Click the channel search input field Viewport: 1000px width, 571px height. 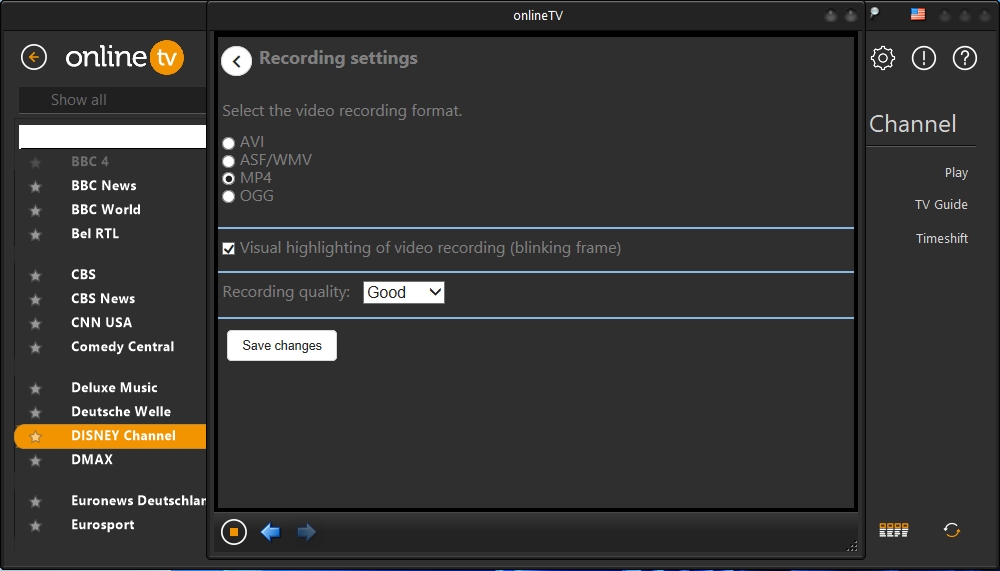[112, 137]
